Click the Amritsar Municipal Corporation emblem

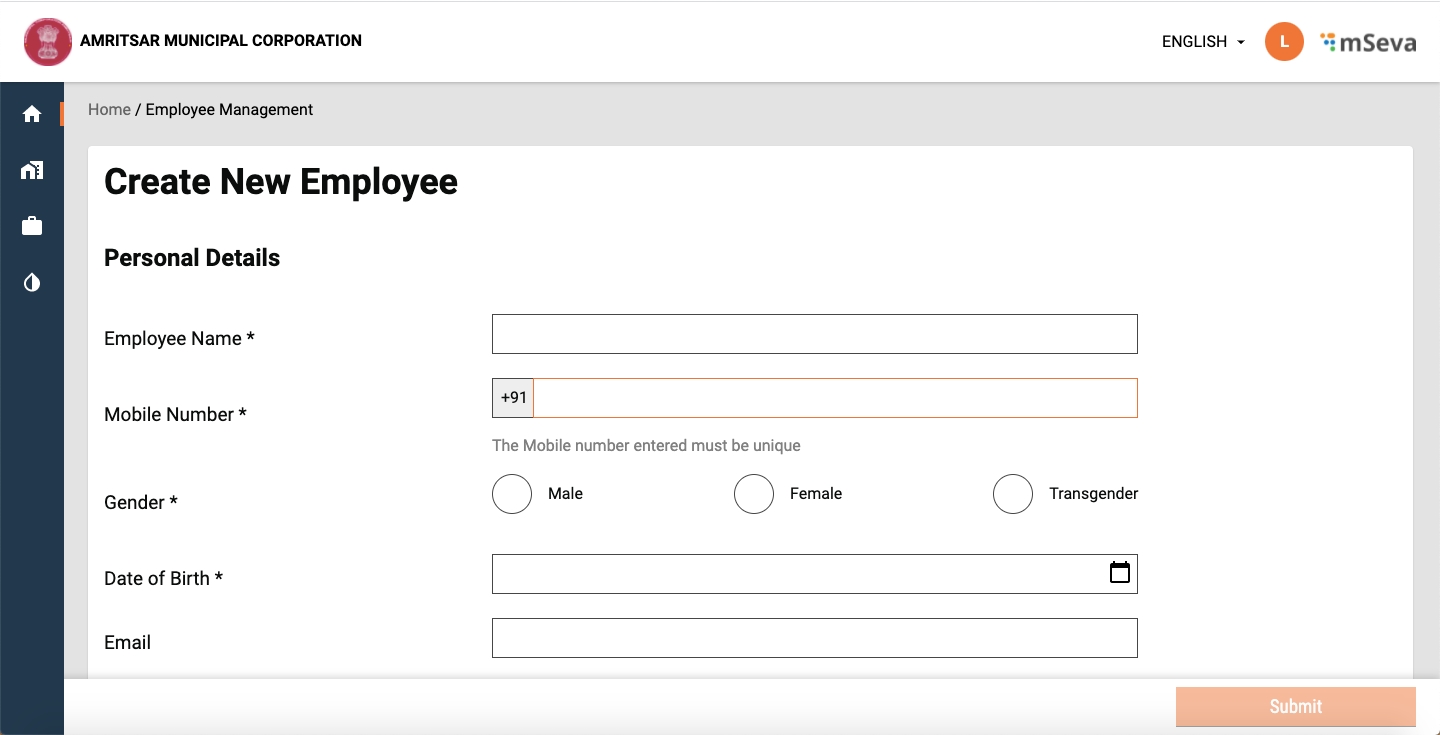click(48, 42)
